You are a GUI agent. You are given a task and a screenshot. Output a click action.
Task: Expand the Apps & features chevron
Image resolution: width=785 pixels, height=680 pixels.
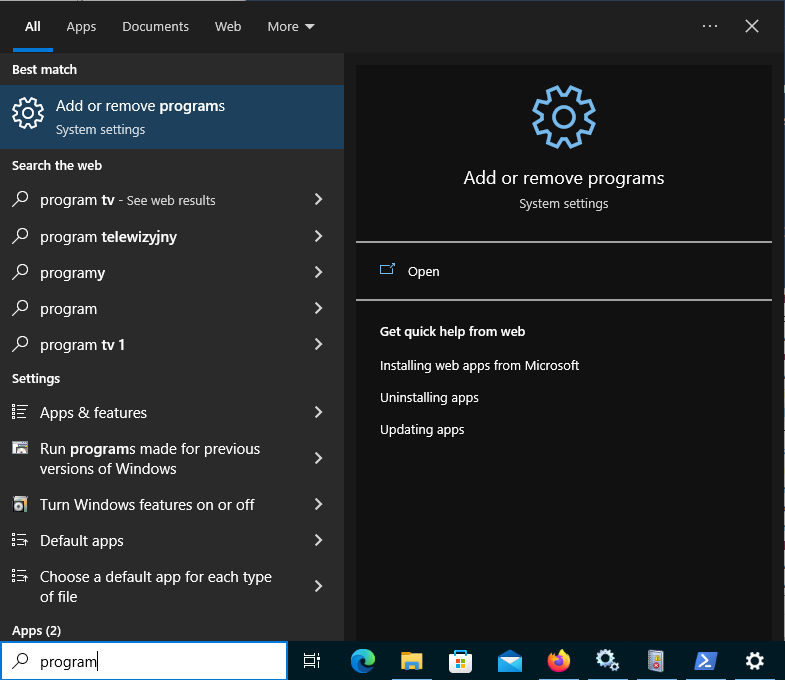pos(318,412)
